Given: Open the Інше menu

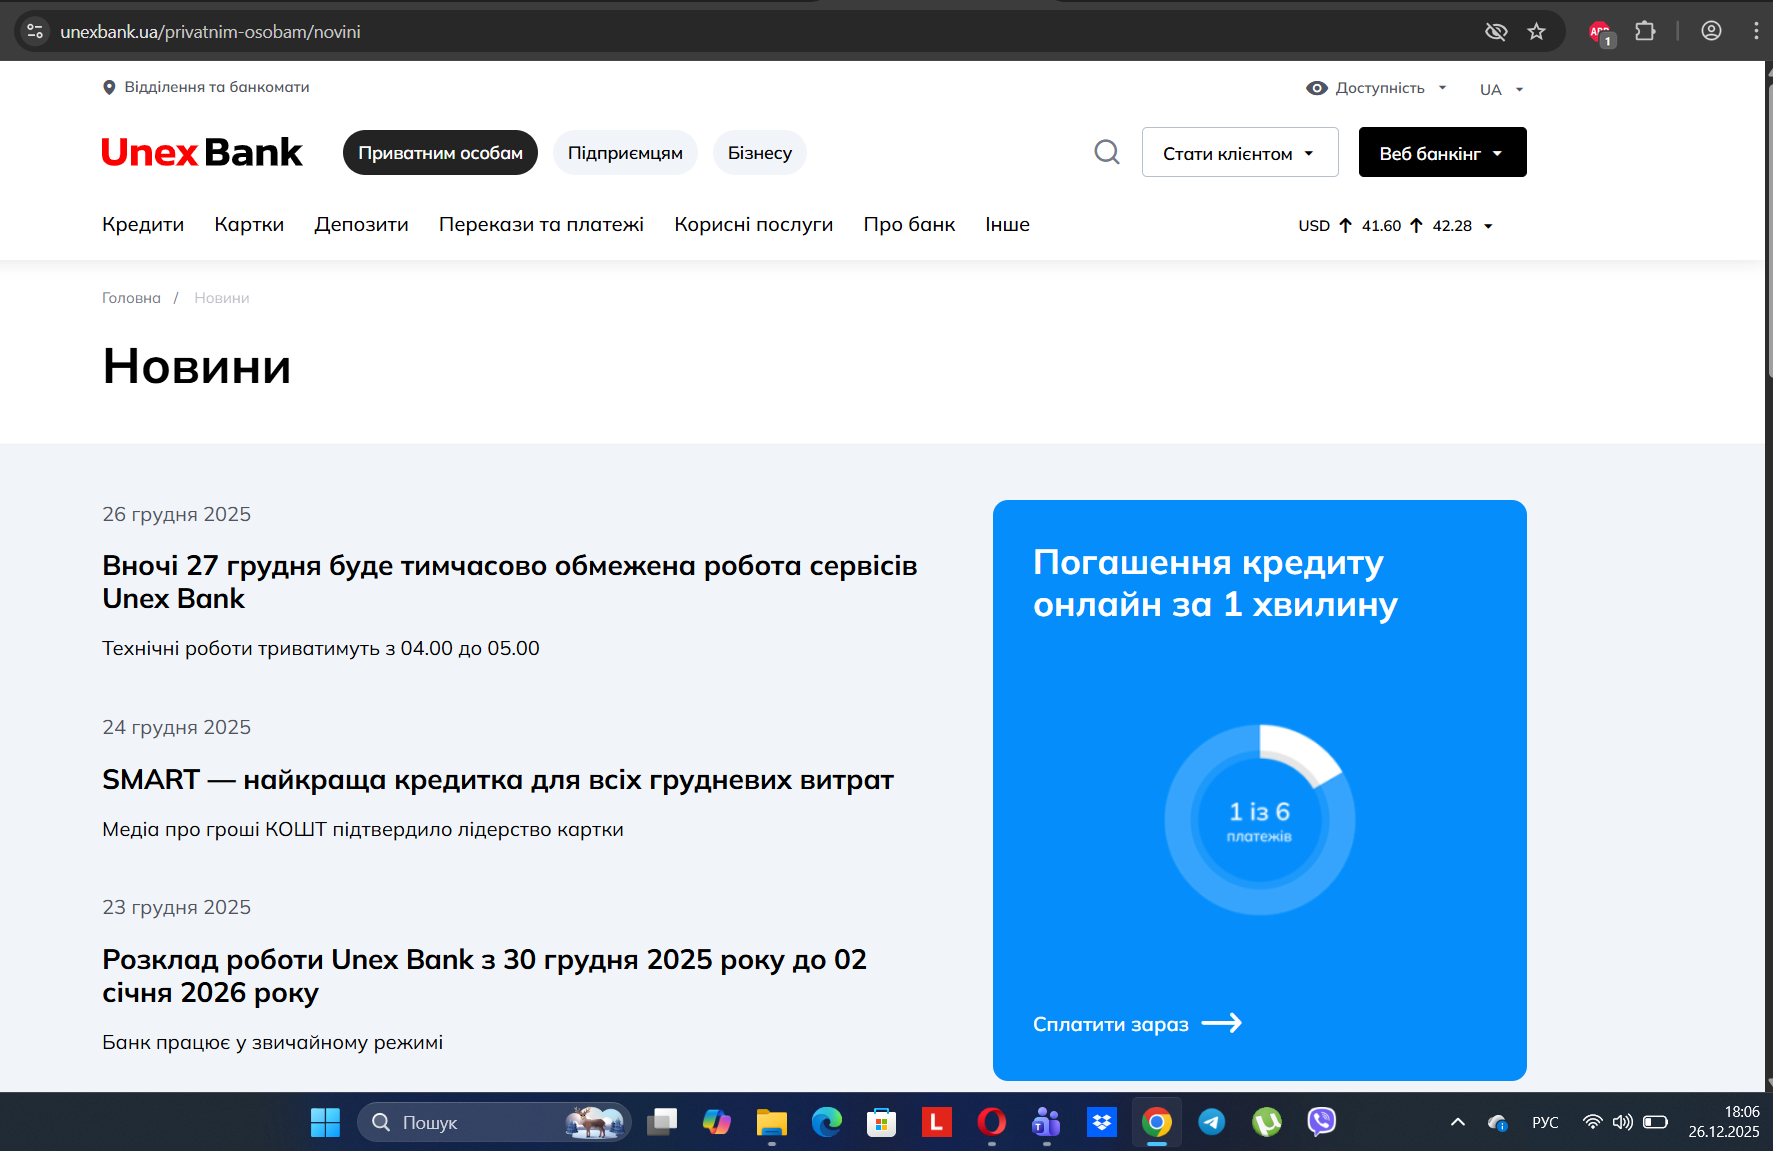Looking at the screenshot, I should [1007, 224].
